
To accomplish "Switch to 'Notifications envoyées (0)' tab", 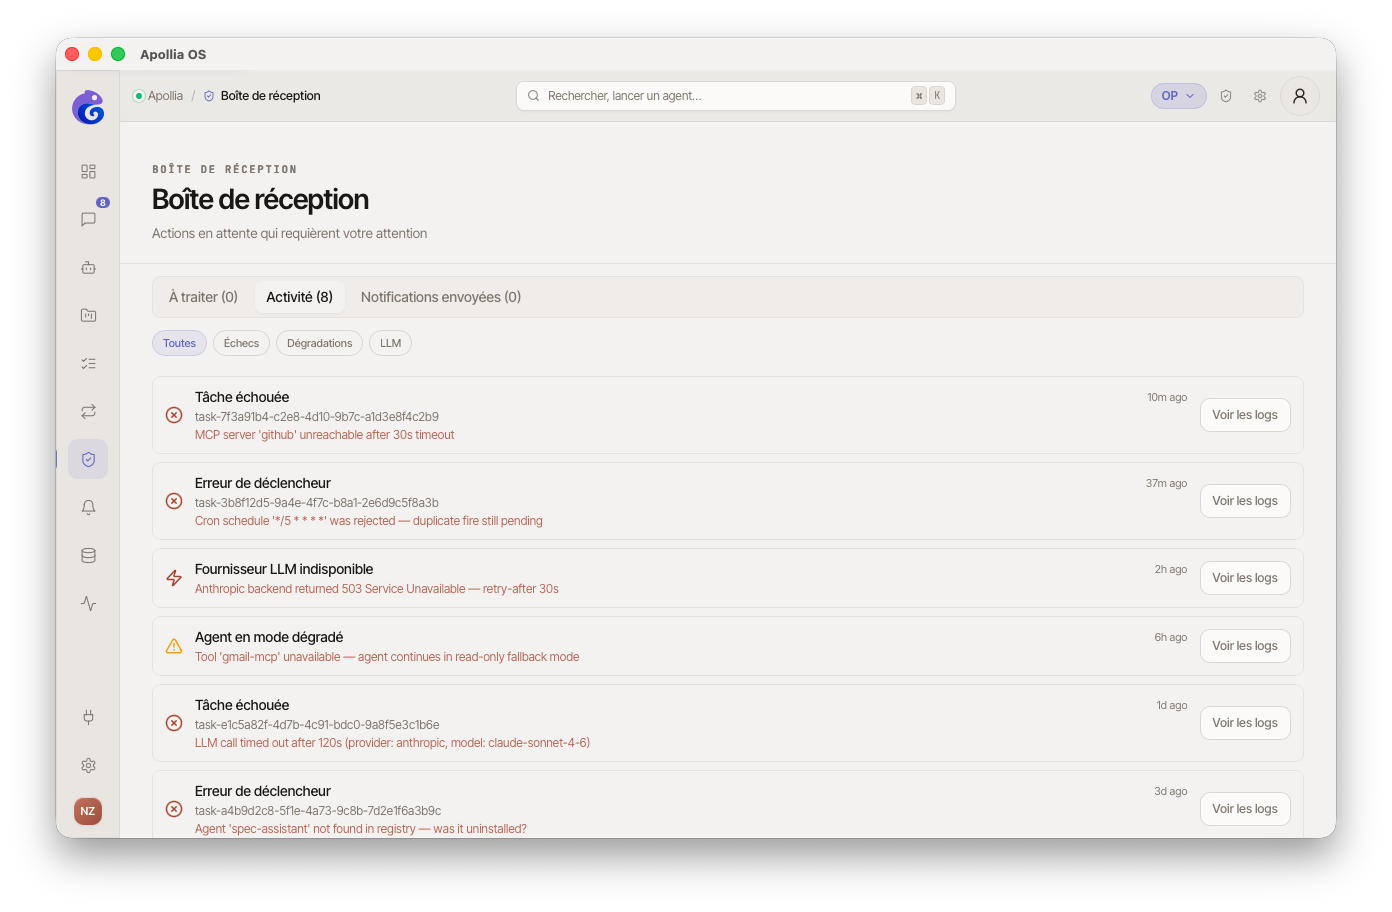I will pos(441,297).
